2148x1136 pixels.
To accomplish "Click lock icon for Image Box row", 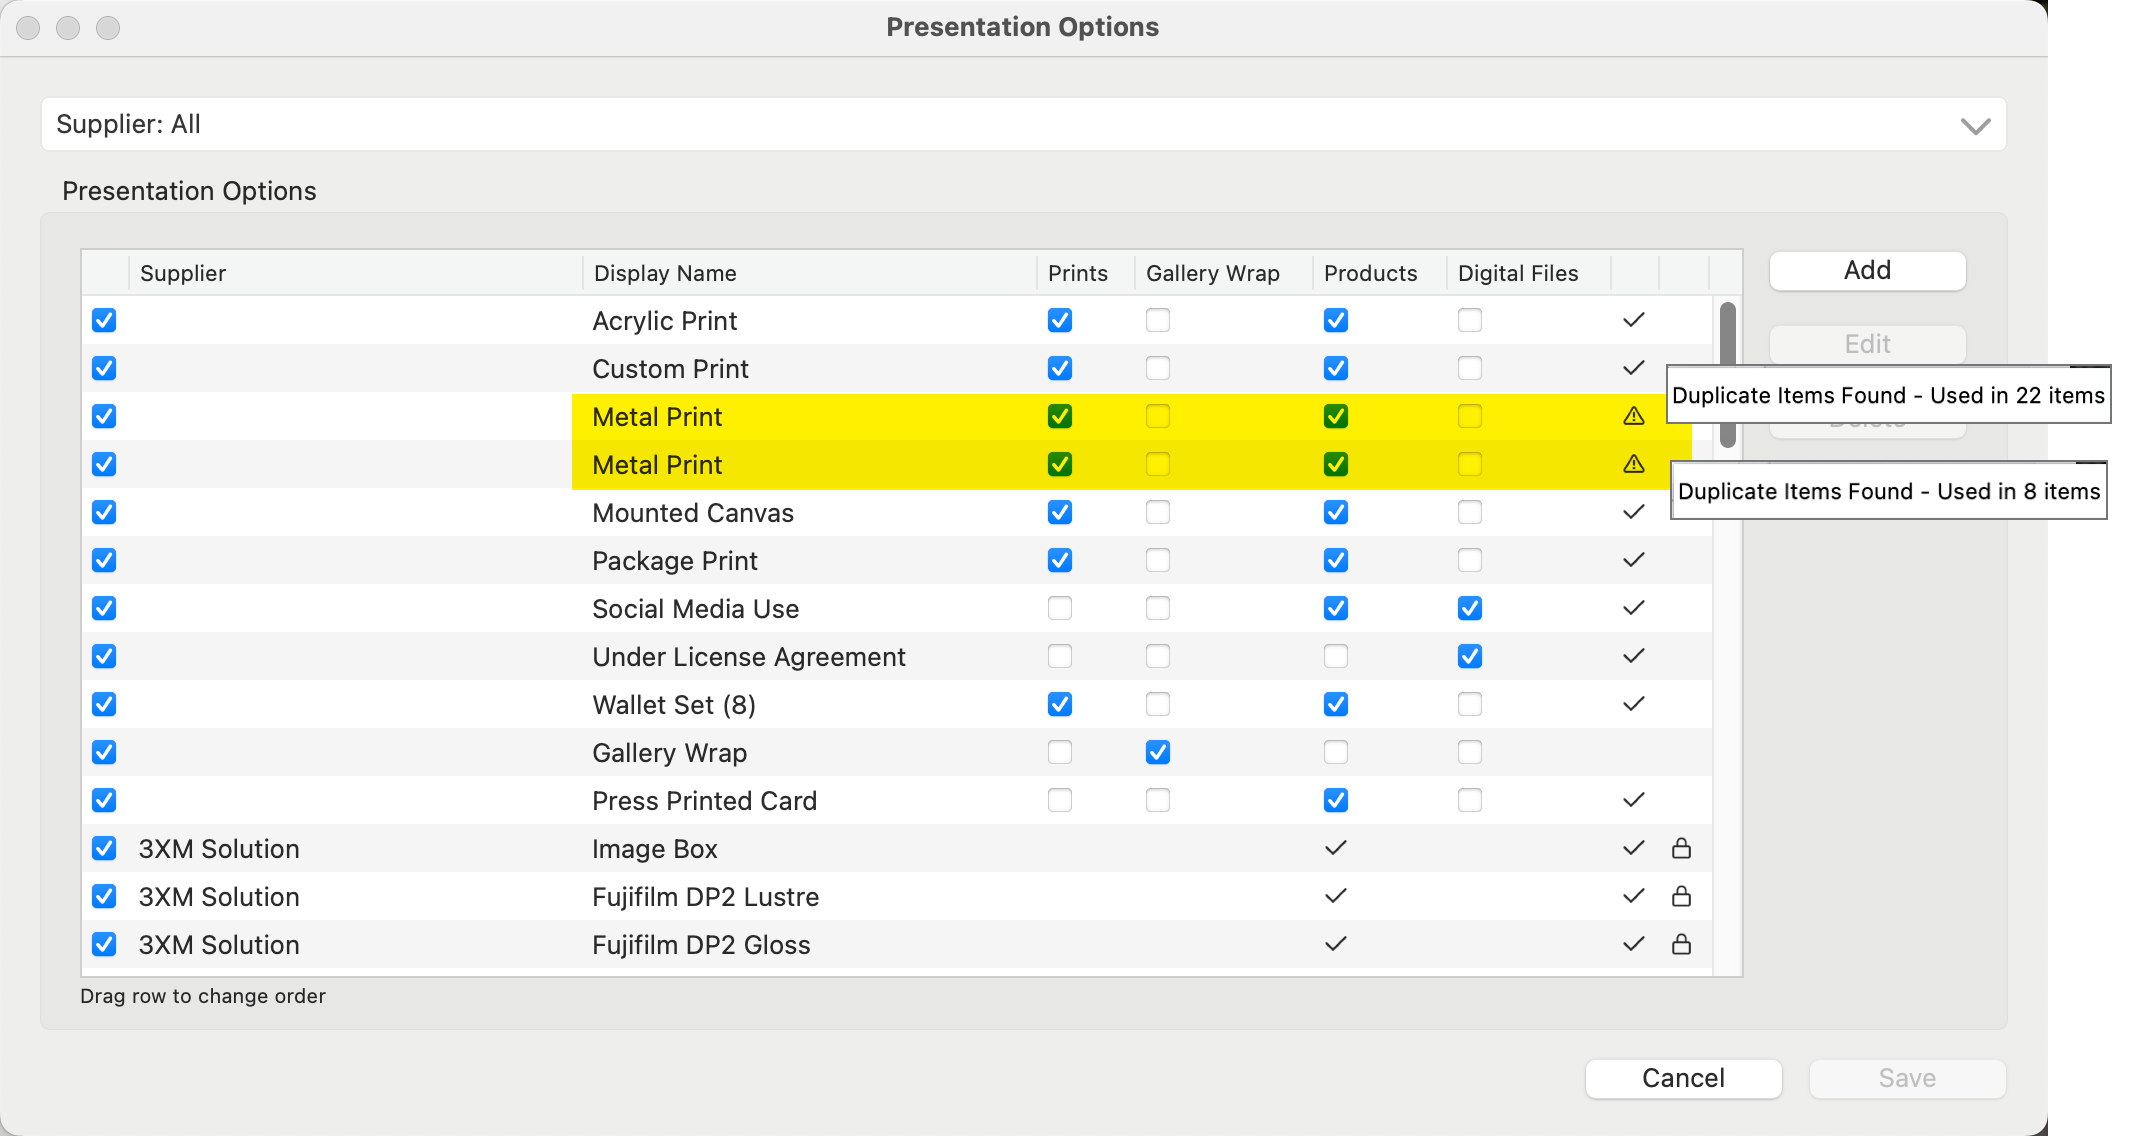I will point(1681,849).
